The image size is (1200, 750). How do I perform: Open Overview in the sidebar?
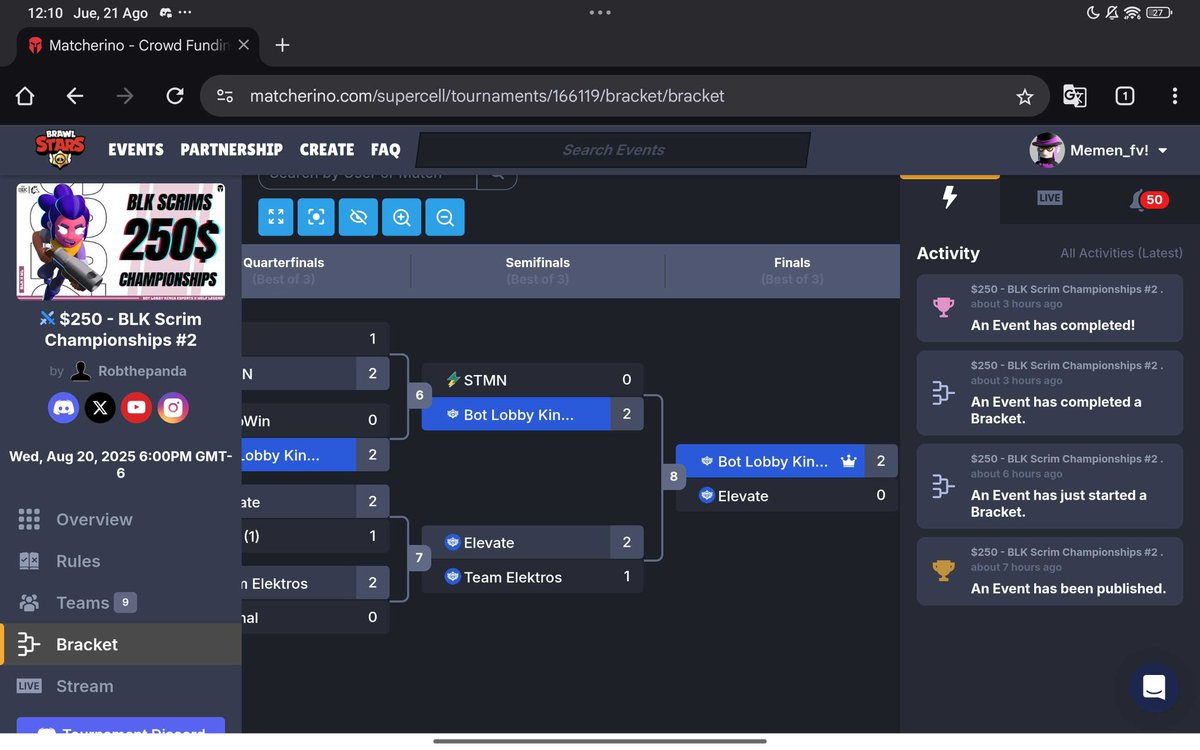tap(120, 519)
